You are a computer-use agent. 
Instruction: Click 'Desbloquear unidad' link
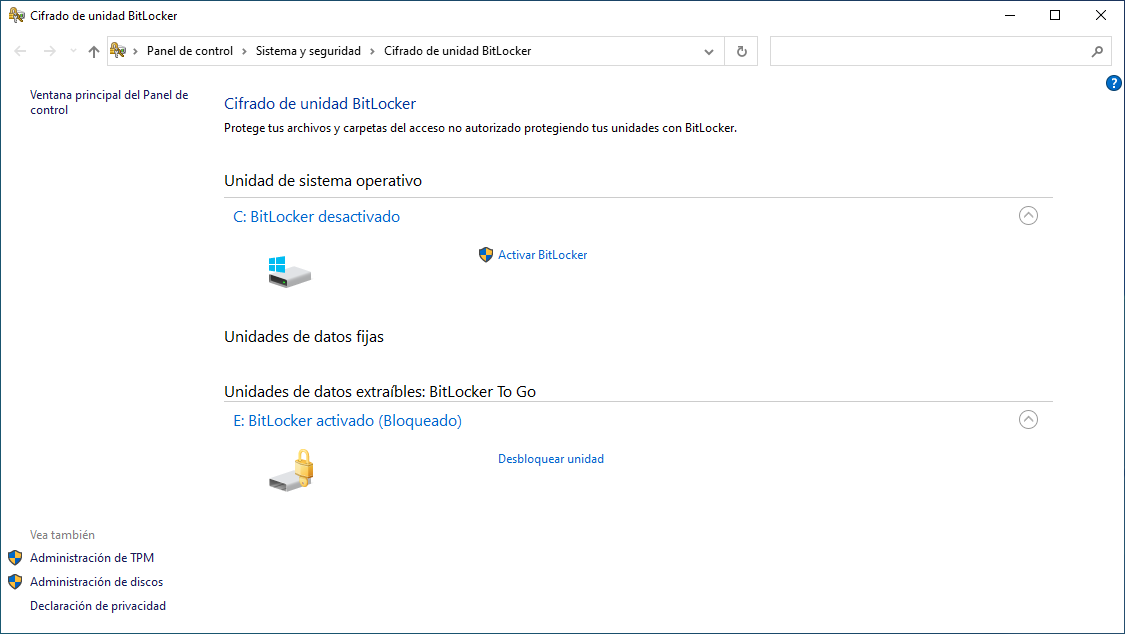coord(551,459)
